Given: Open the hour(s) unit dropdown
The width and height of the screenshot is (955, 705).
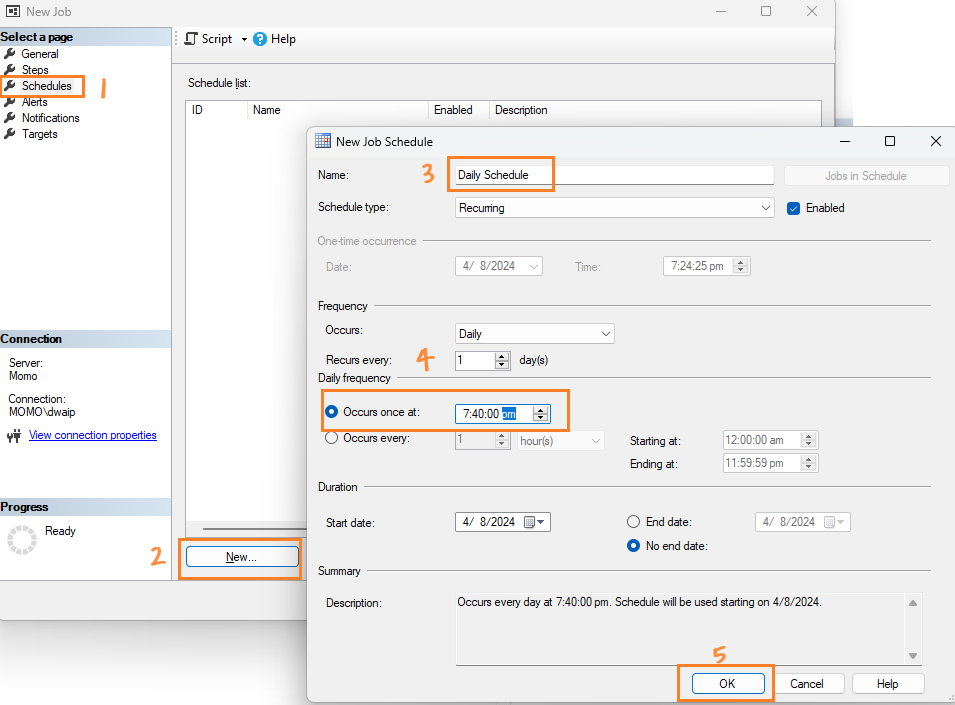Looking at the screenshot, I should [561, 441].
